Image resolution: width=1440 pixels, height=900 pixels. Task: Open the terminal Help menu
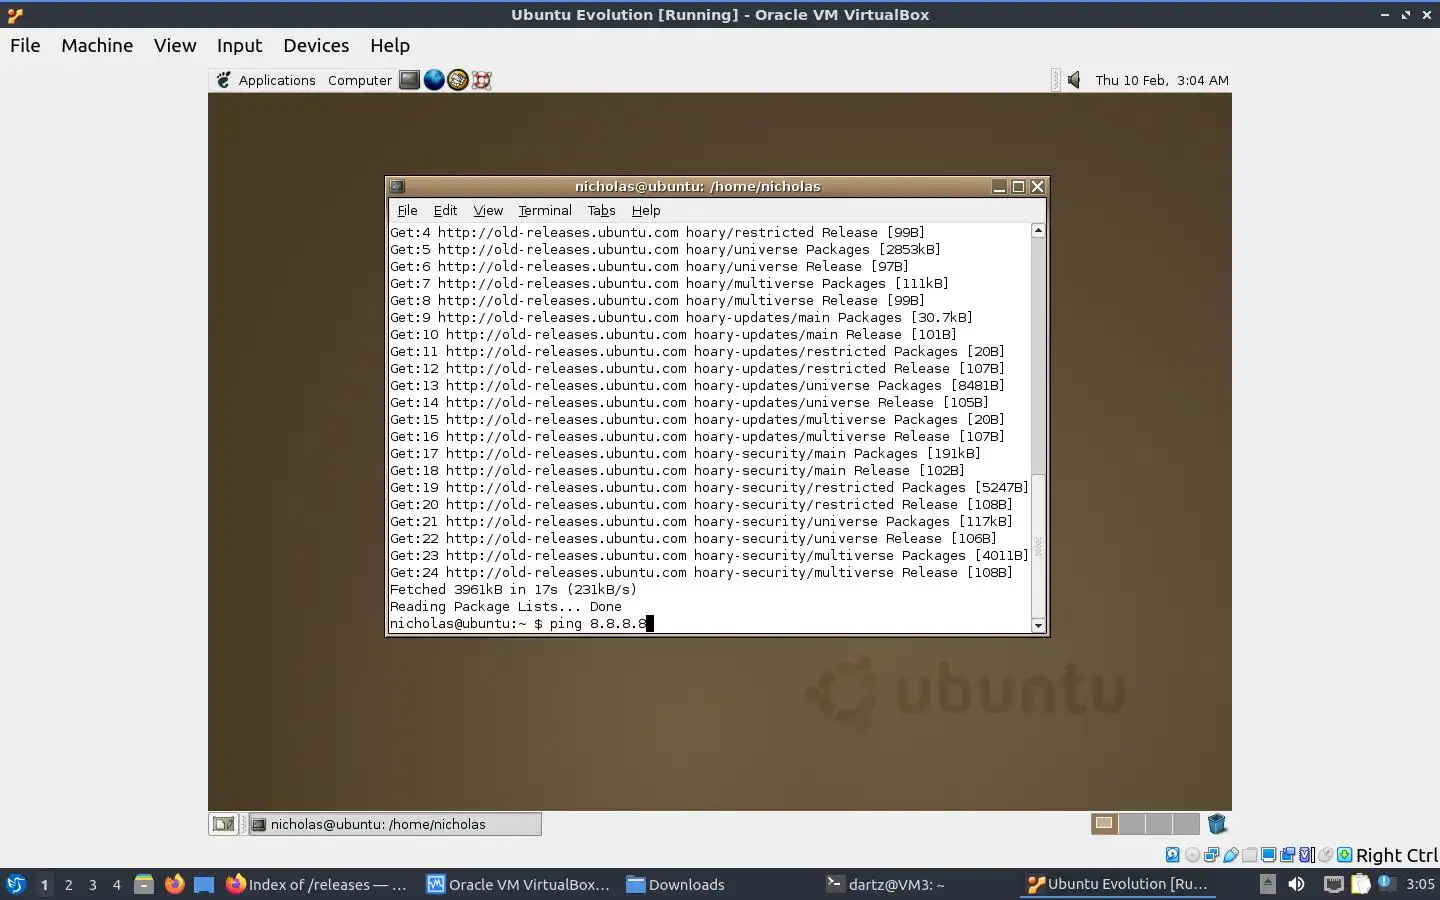pyautogui.click(x=646, y=210)
